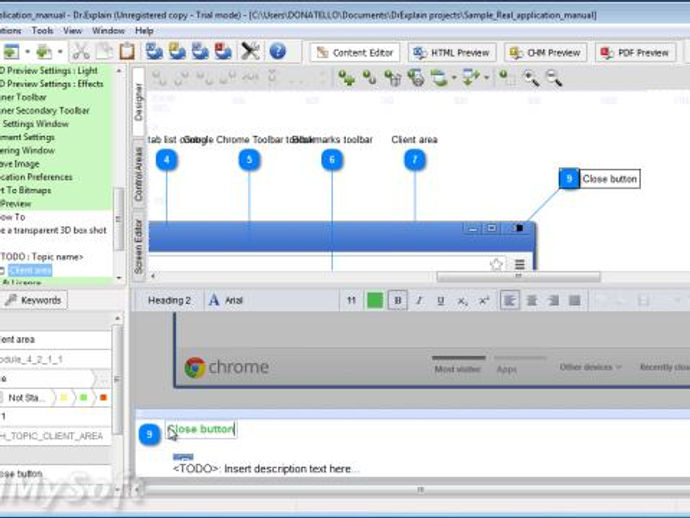
Task: Click green annotation bubble with dotted box
Action: pos(506,78)
